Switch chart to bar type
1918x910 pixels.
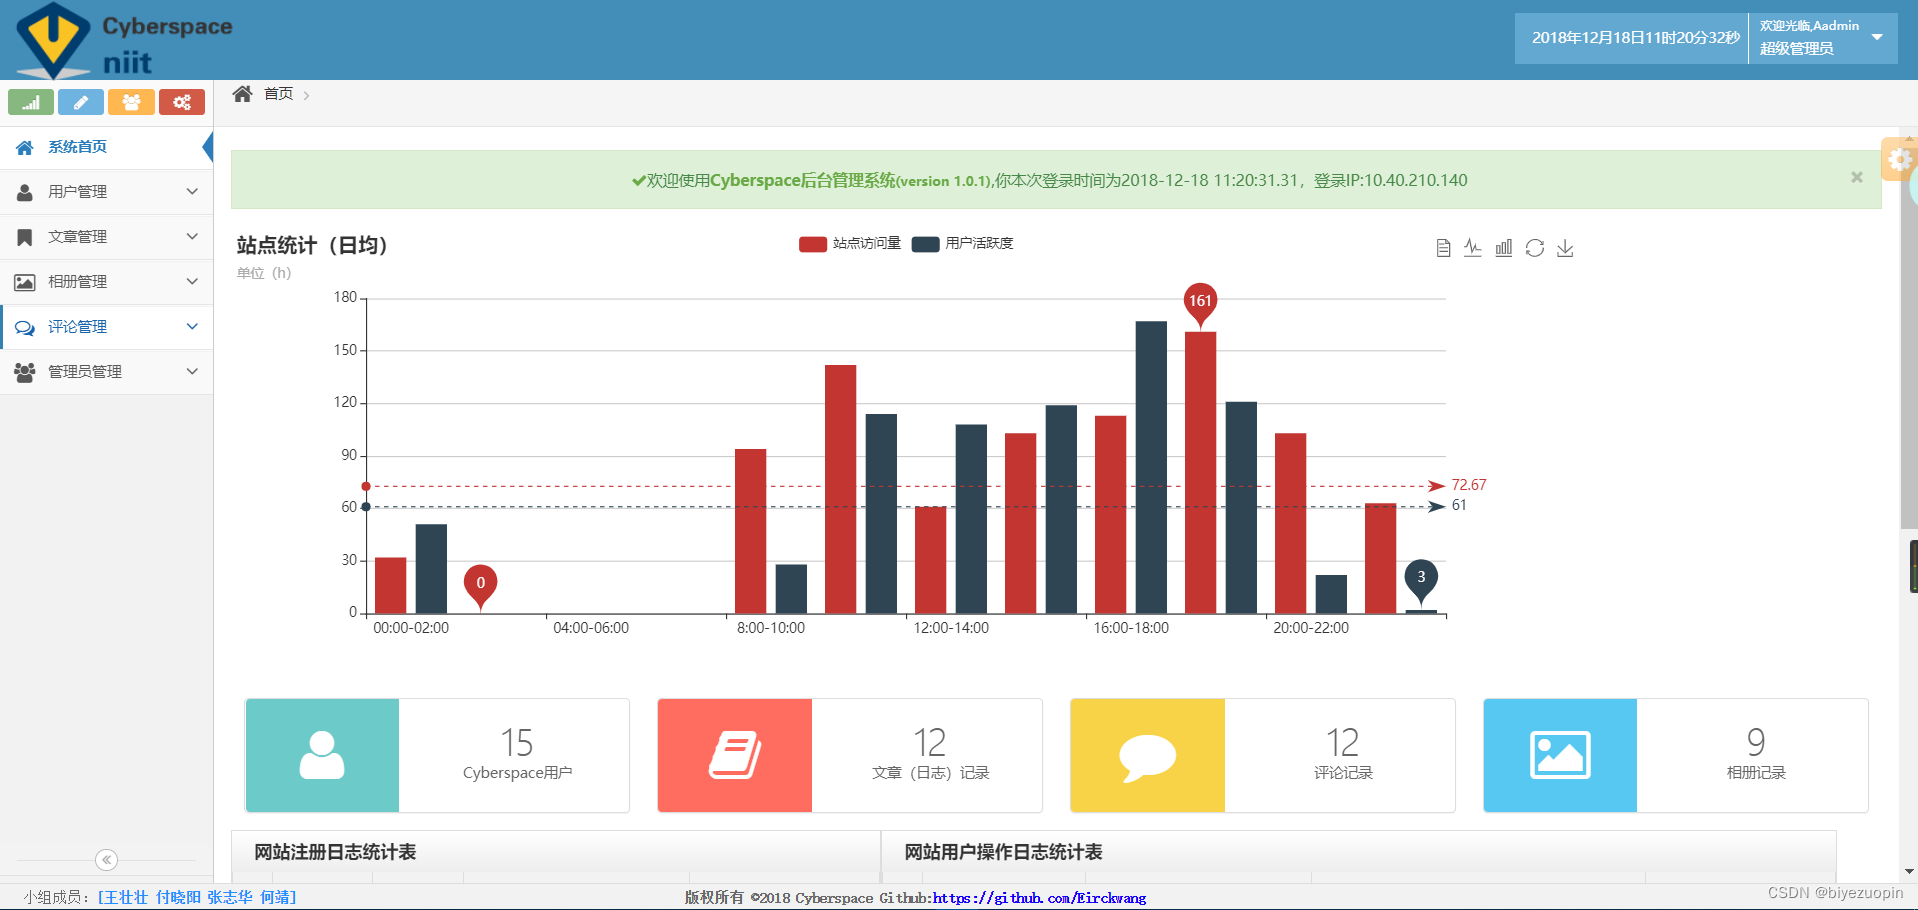[1504, 248]
